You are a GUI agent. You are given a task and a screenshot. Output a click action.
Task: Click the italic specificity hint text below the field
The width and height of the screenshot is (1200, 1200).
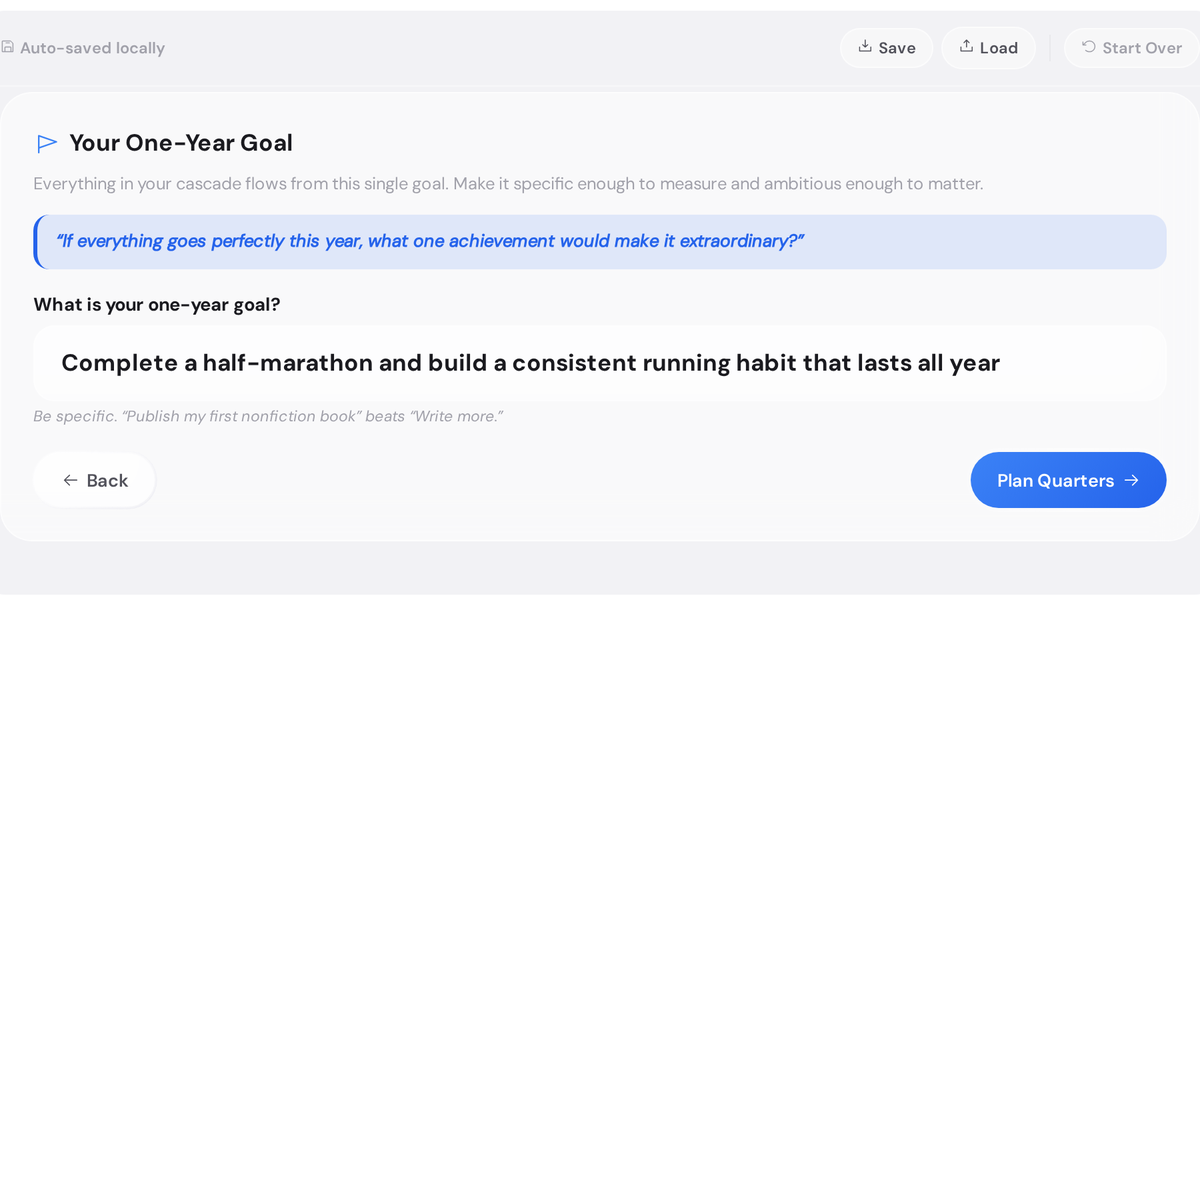268,416
